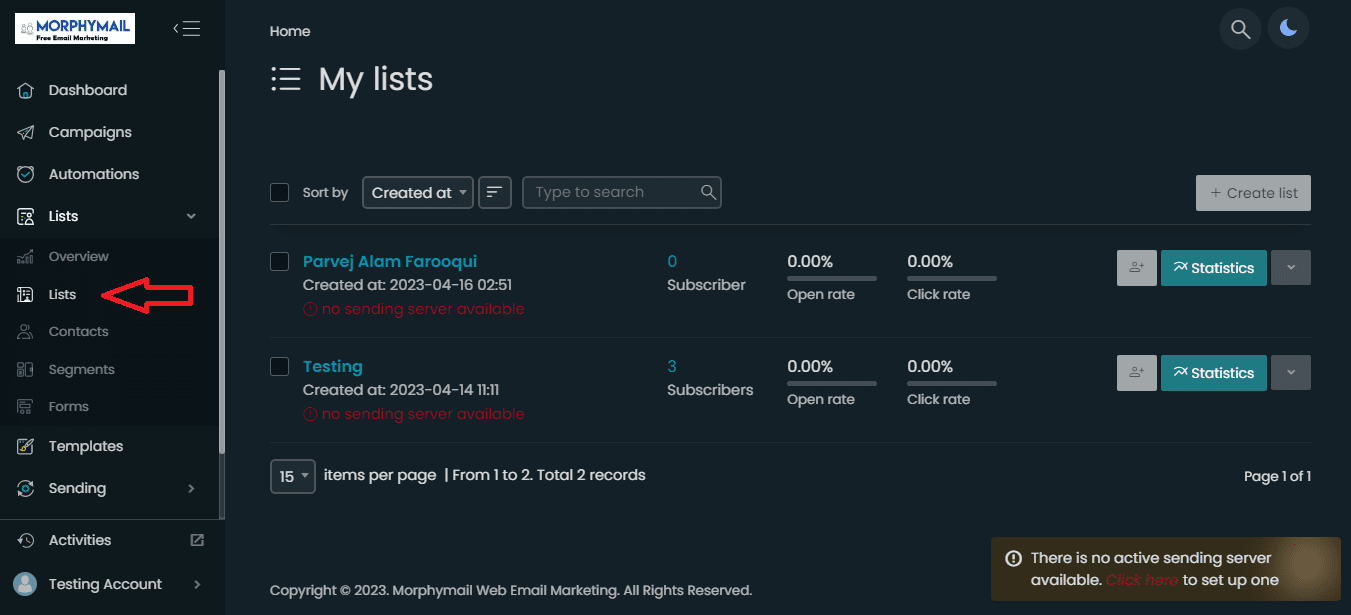Image resolution: width=1351 pixels, height=615 pixels.
Task: Open the Created at sort dropdown
Action: (x=418, y=193)
